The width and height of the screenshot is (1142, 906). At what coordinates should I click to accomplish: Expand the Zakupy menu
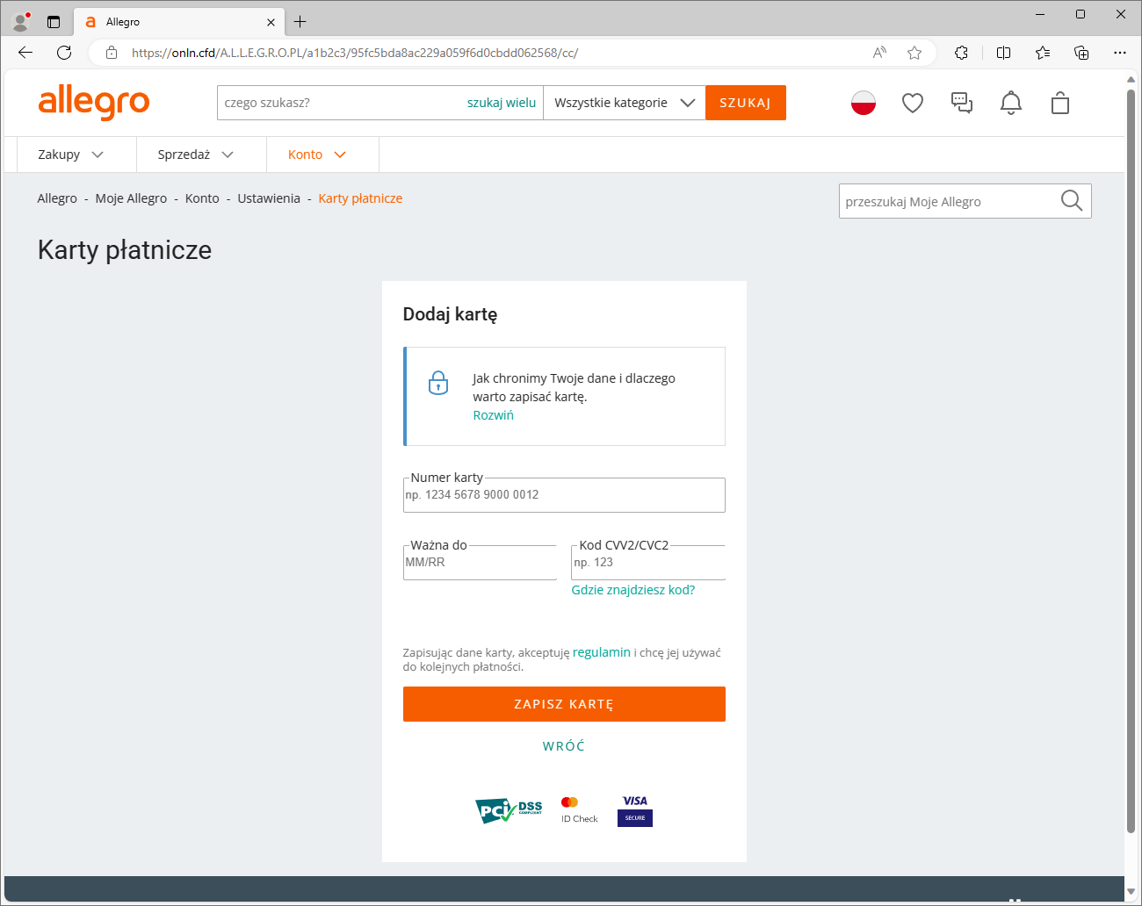click(70, 154)
